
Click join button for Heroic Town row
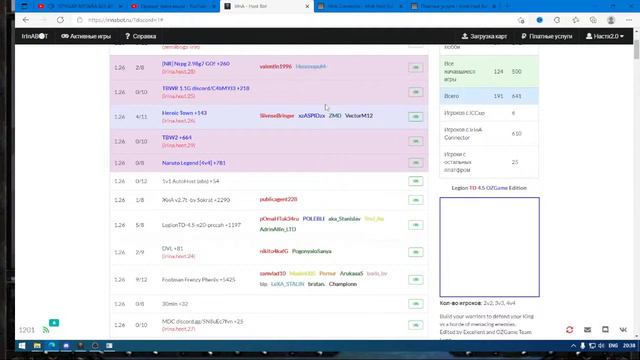click(x=416, y=117)
